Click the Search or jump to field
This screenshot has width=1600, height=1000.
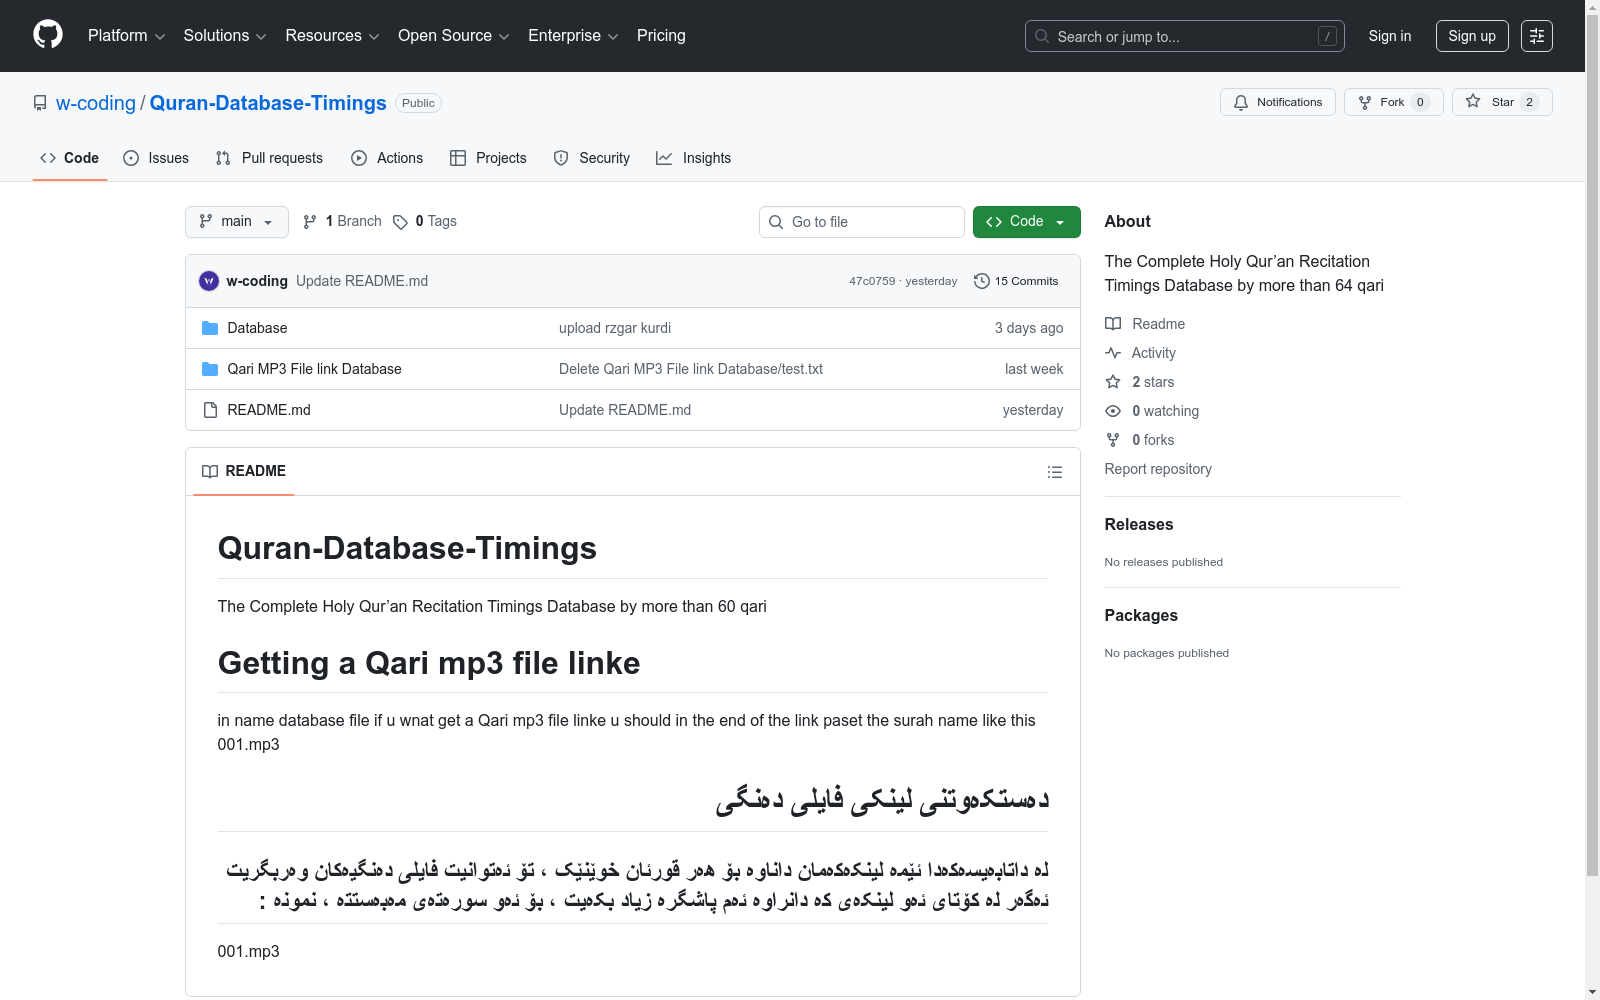coord(1185,36)
